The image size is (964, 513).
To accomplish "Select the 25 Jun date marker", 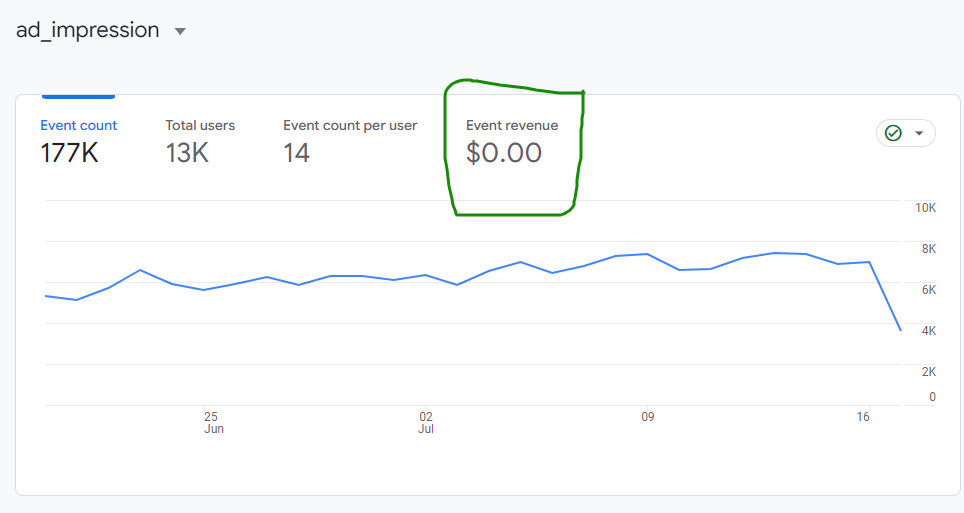I will coord(213,423).
